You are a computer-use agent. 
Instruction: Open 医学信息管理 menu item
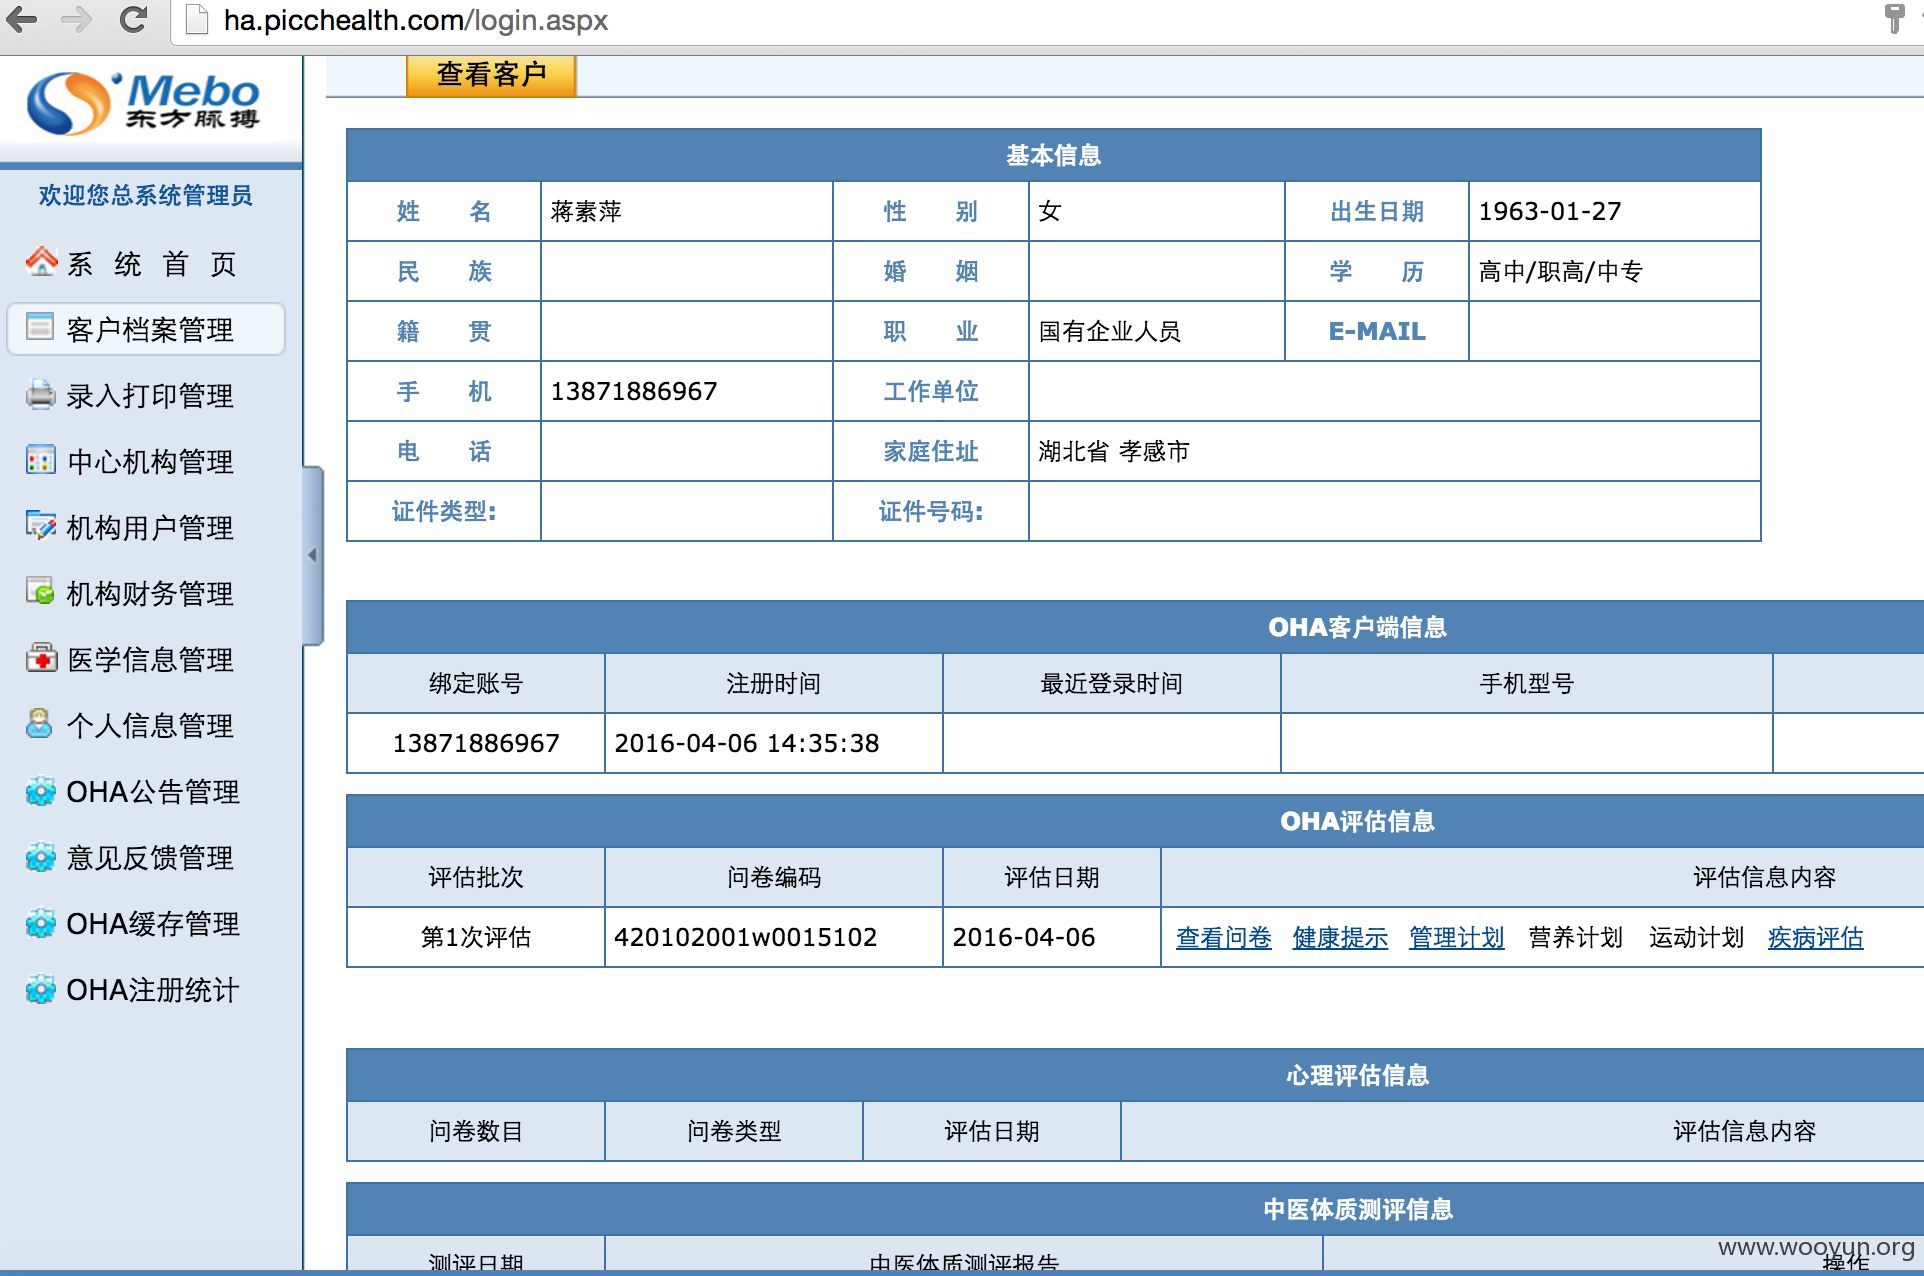point(150,660)
